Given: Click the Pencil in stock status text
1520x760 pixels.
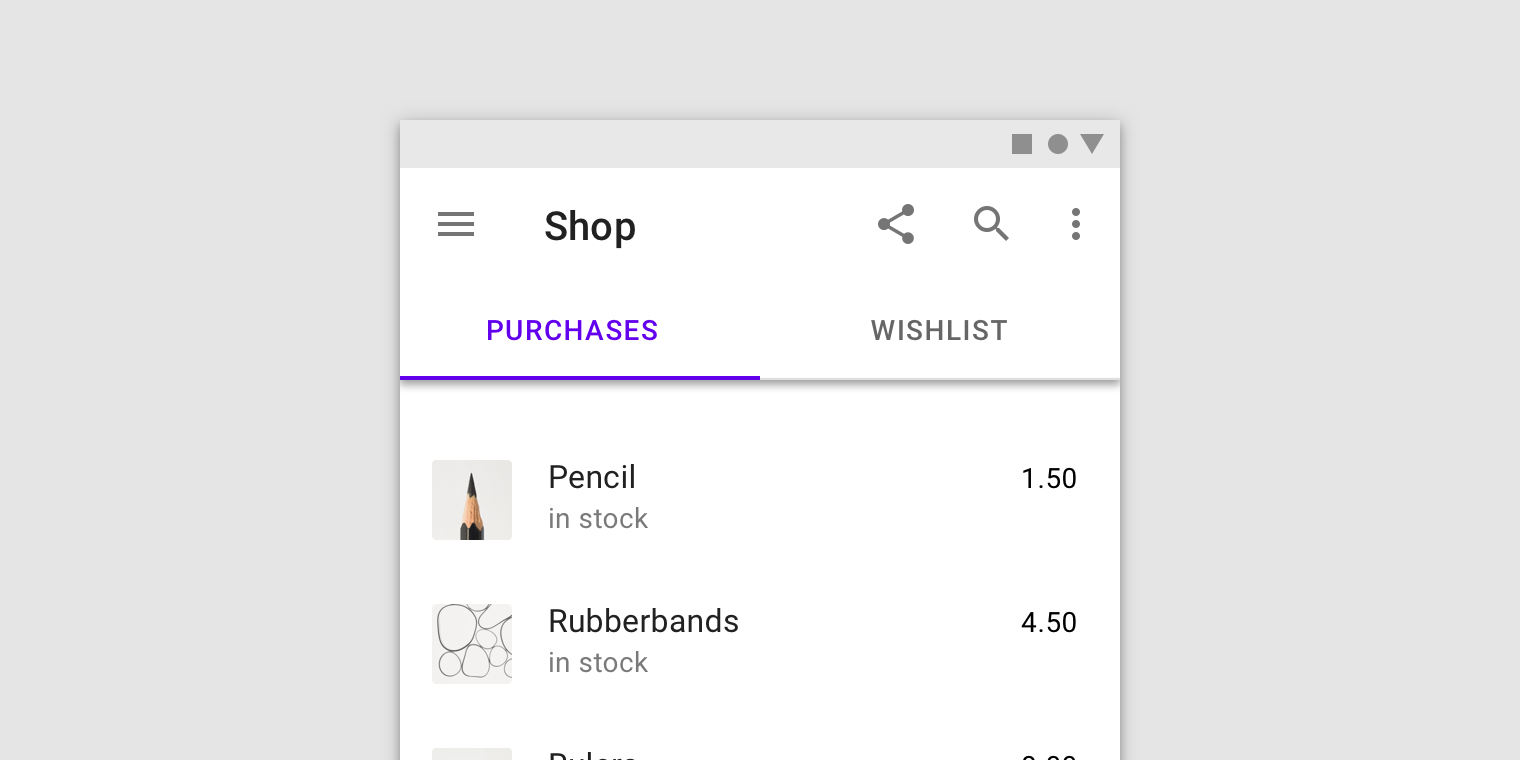Looking at the screenshot, I should coord(598,519).
